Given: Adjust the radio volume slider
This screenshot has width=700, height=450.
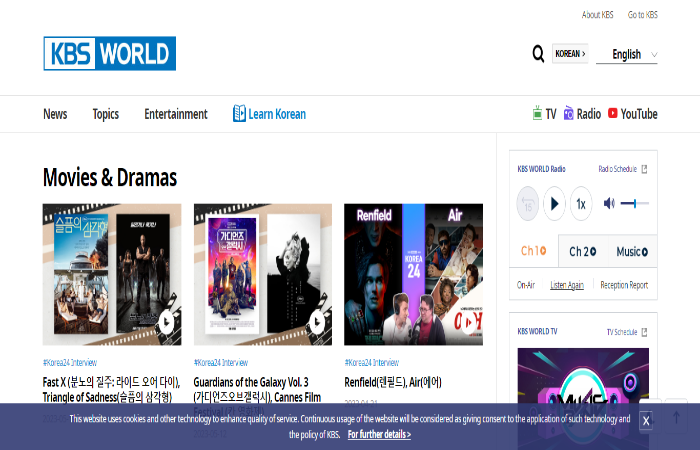Looking at the screenshot, I should (635, 204).
